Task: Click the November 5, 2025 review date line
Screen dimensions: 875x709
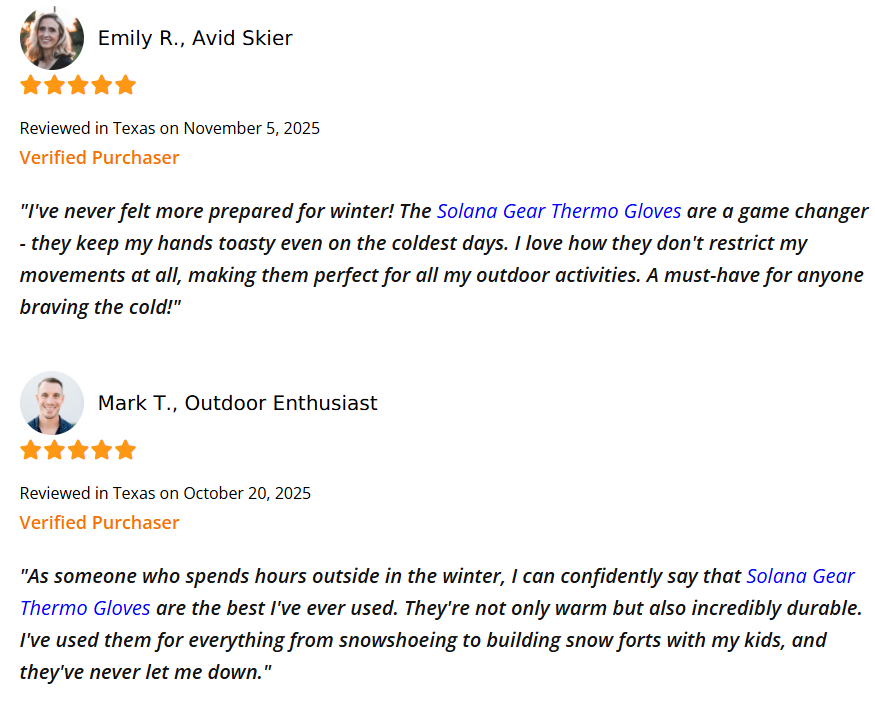Action: tap(170, 128)
